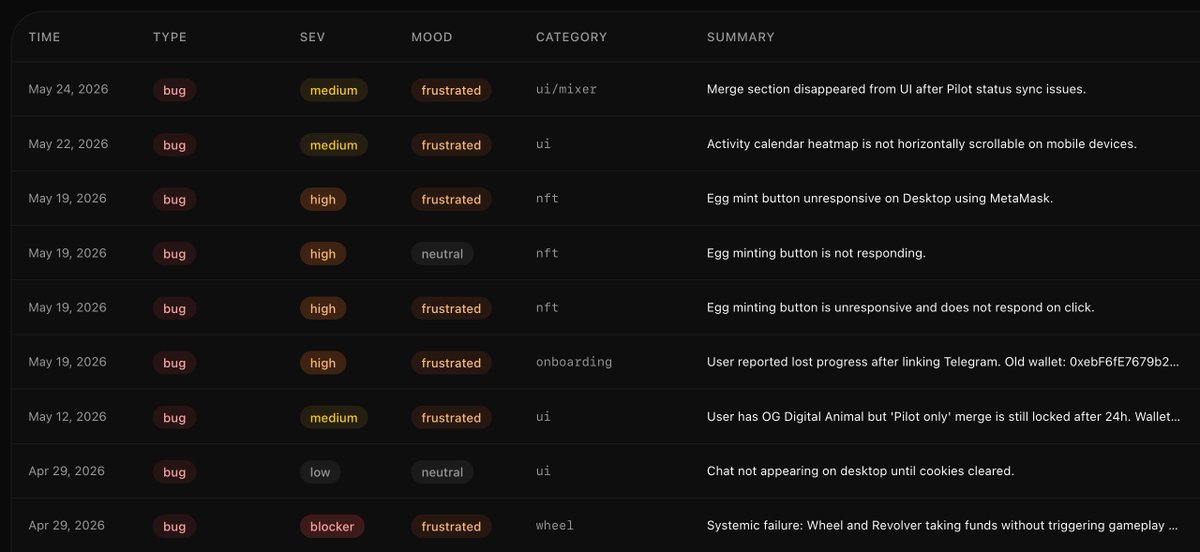Click the 'neutral' mood badge in the Chat row
This screenshot has height=552, width=1200.
pos(442,472)
